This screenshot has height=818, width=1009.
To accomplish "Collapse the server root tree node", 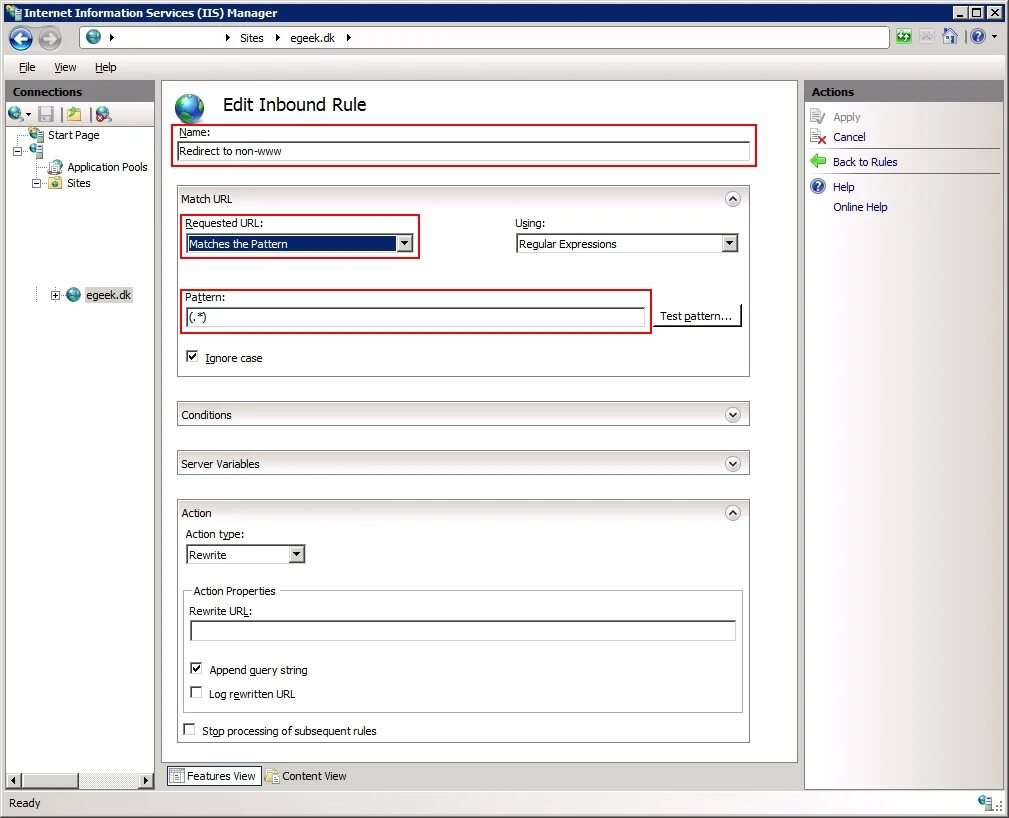I will [17, 151].
